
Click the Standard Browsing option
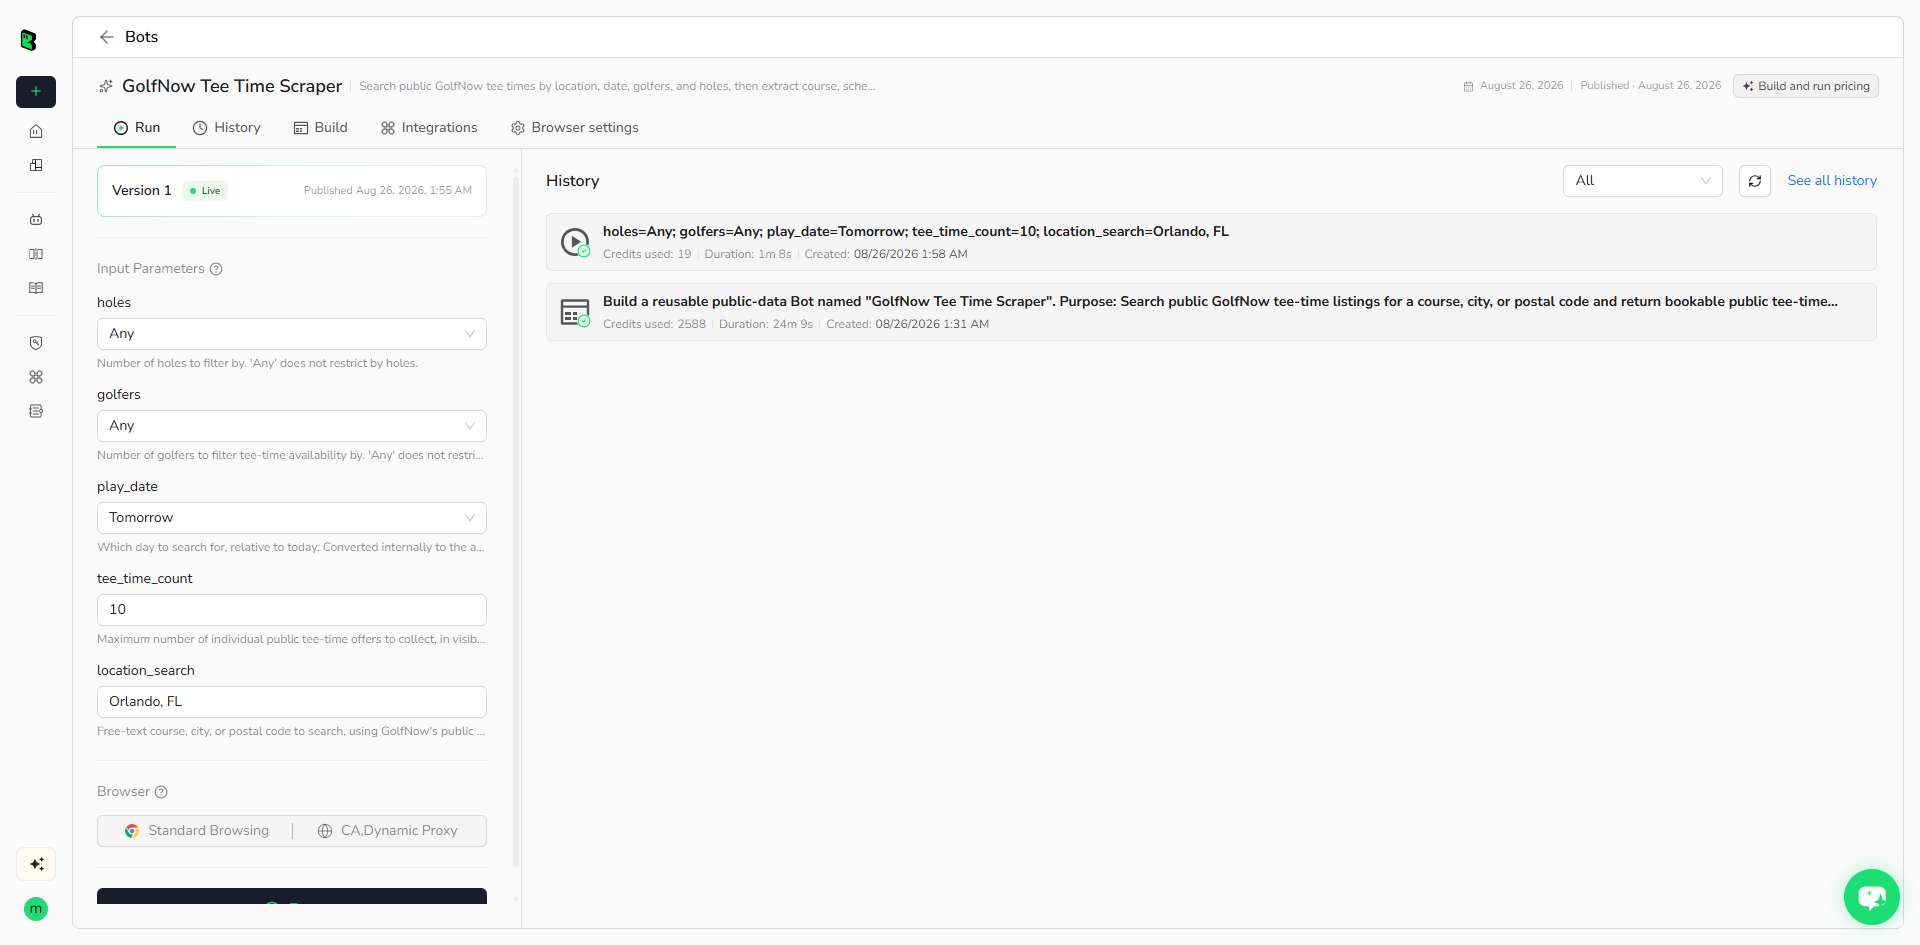click(x=197, y=831)
